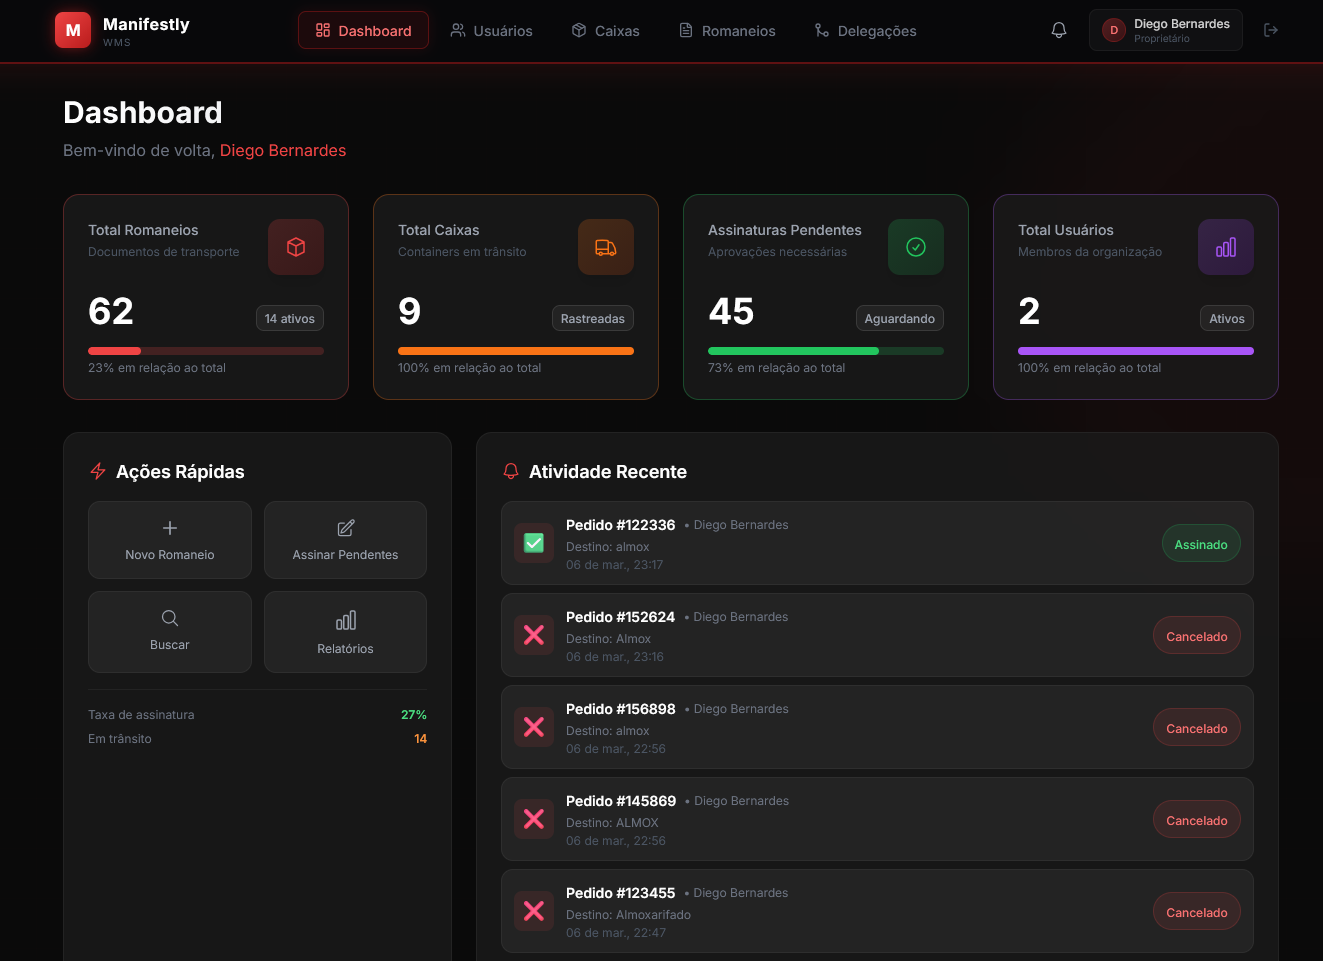Click Cancelado badge of Pedido #156898
The image size is (1323, 961).
(1197, 728)
